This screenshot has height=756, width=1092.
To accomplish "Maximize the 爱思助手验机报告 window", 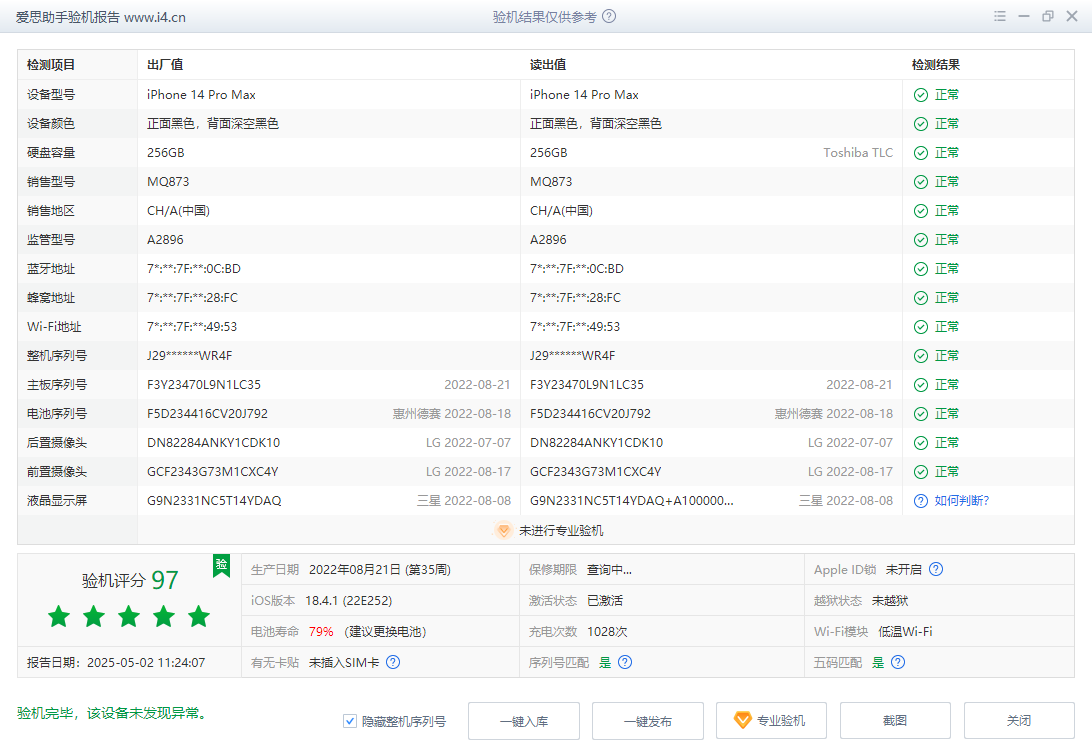I will coord(1047,16).
